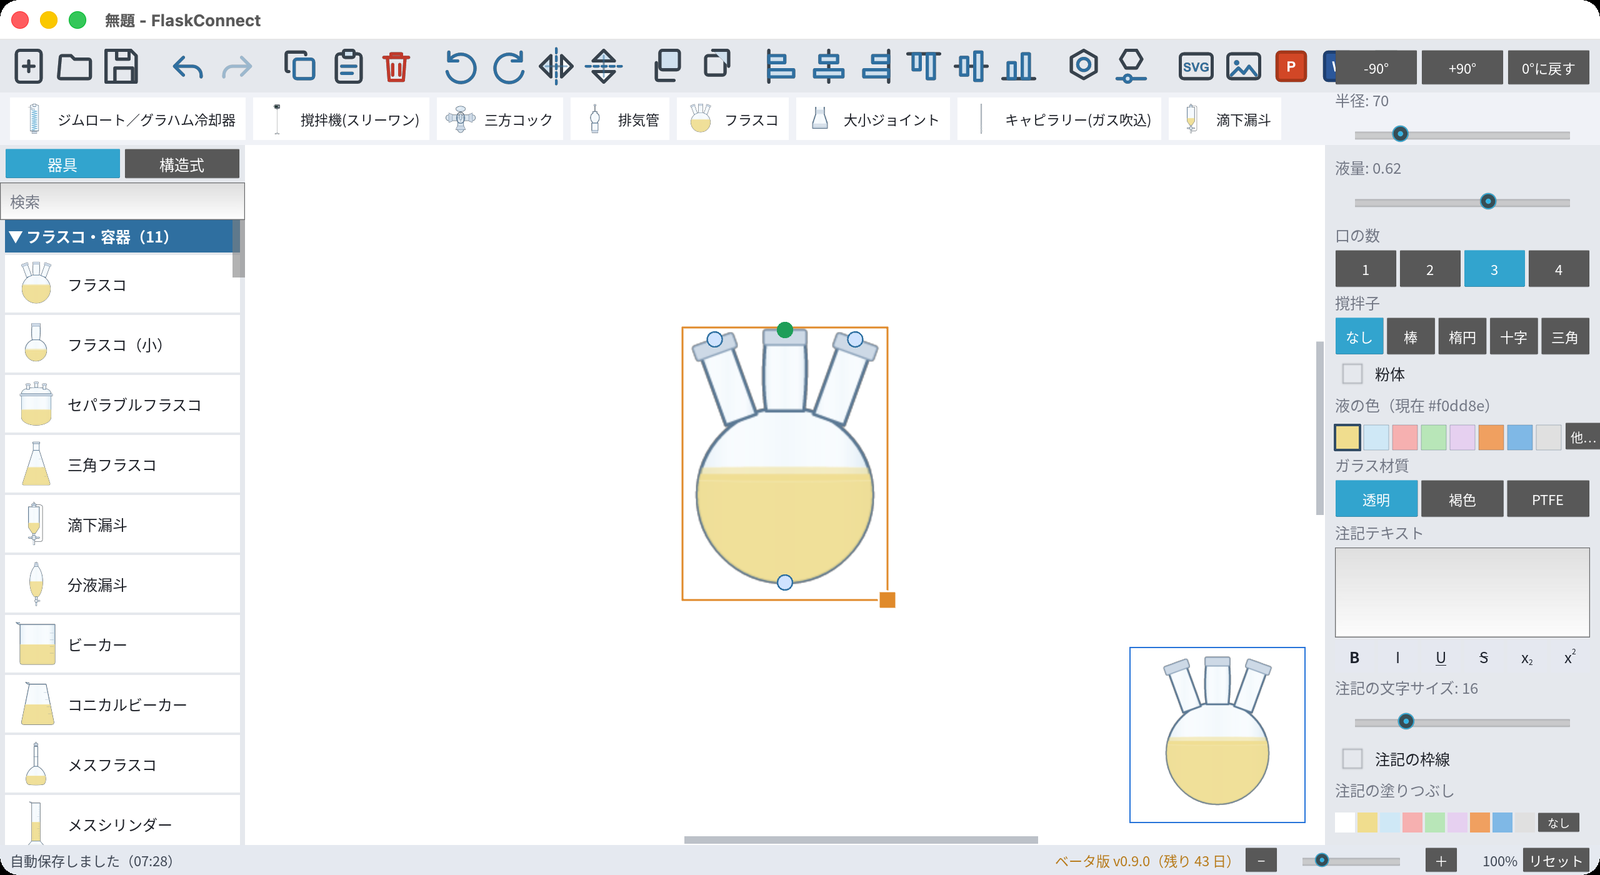Click the trash delete icon in toolbar
Screen dimensions: 1600x875
[396, 67]
